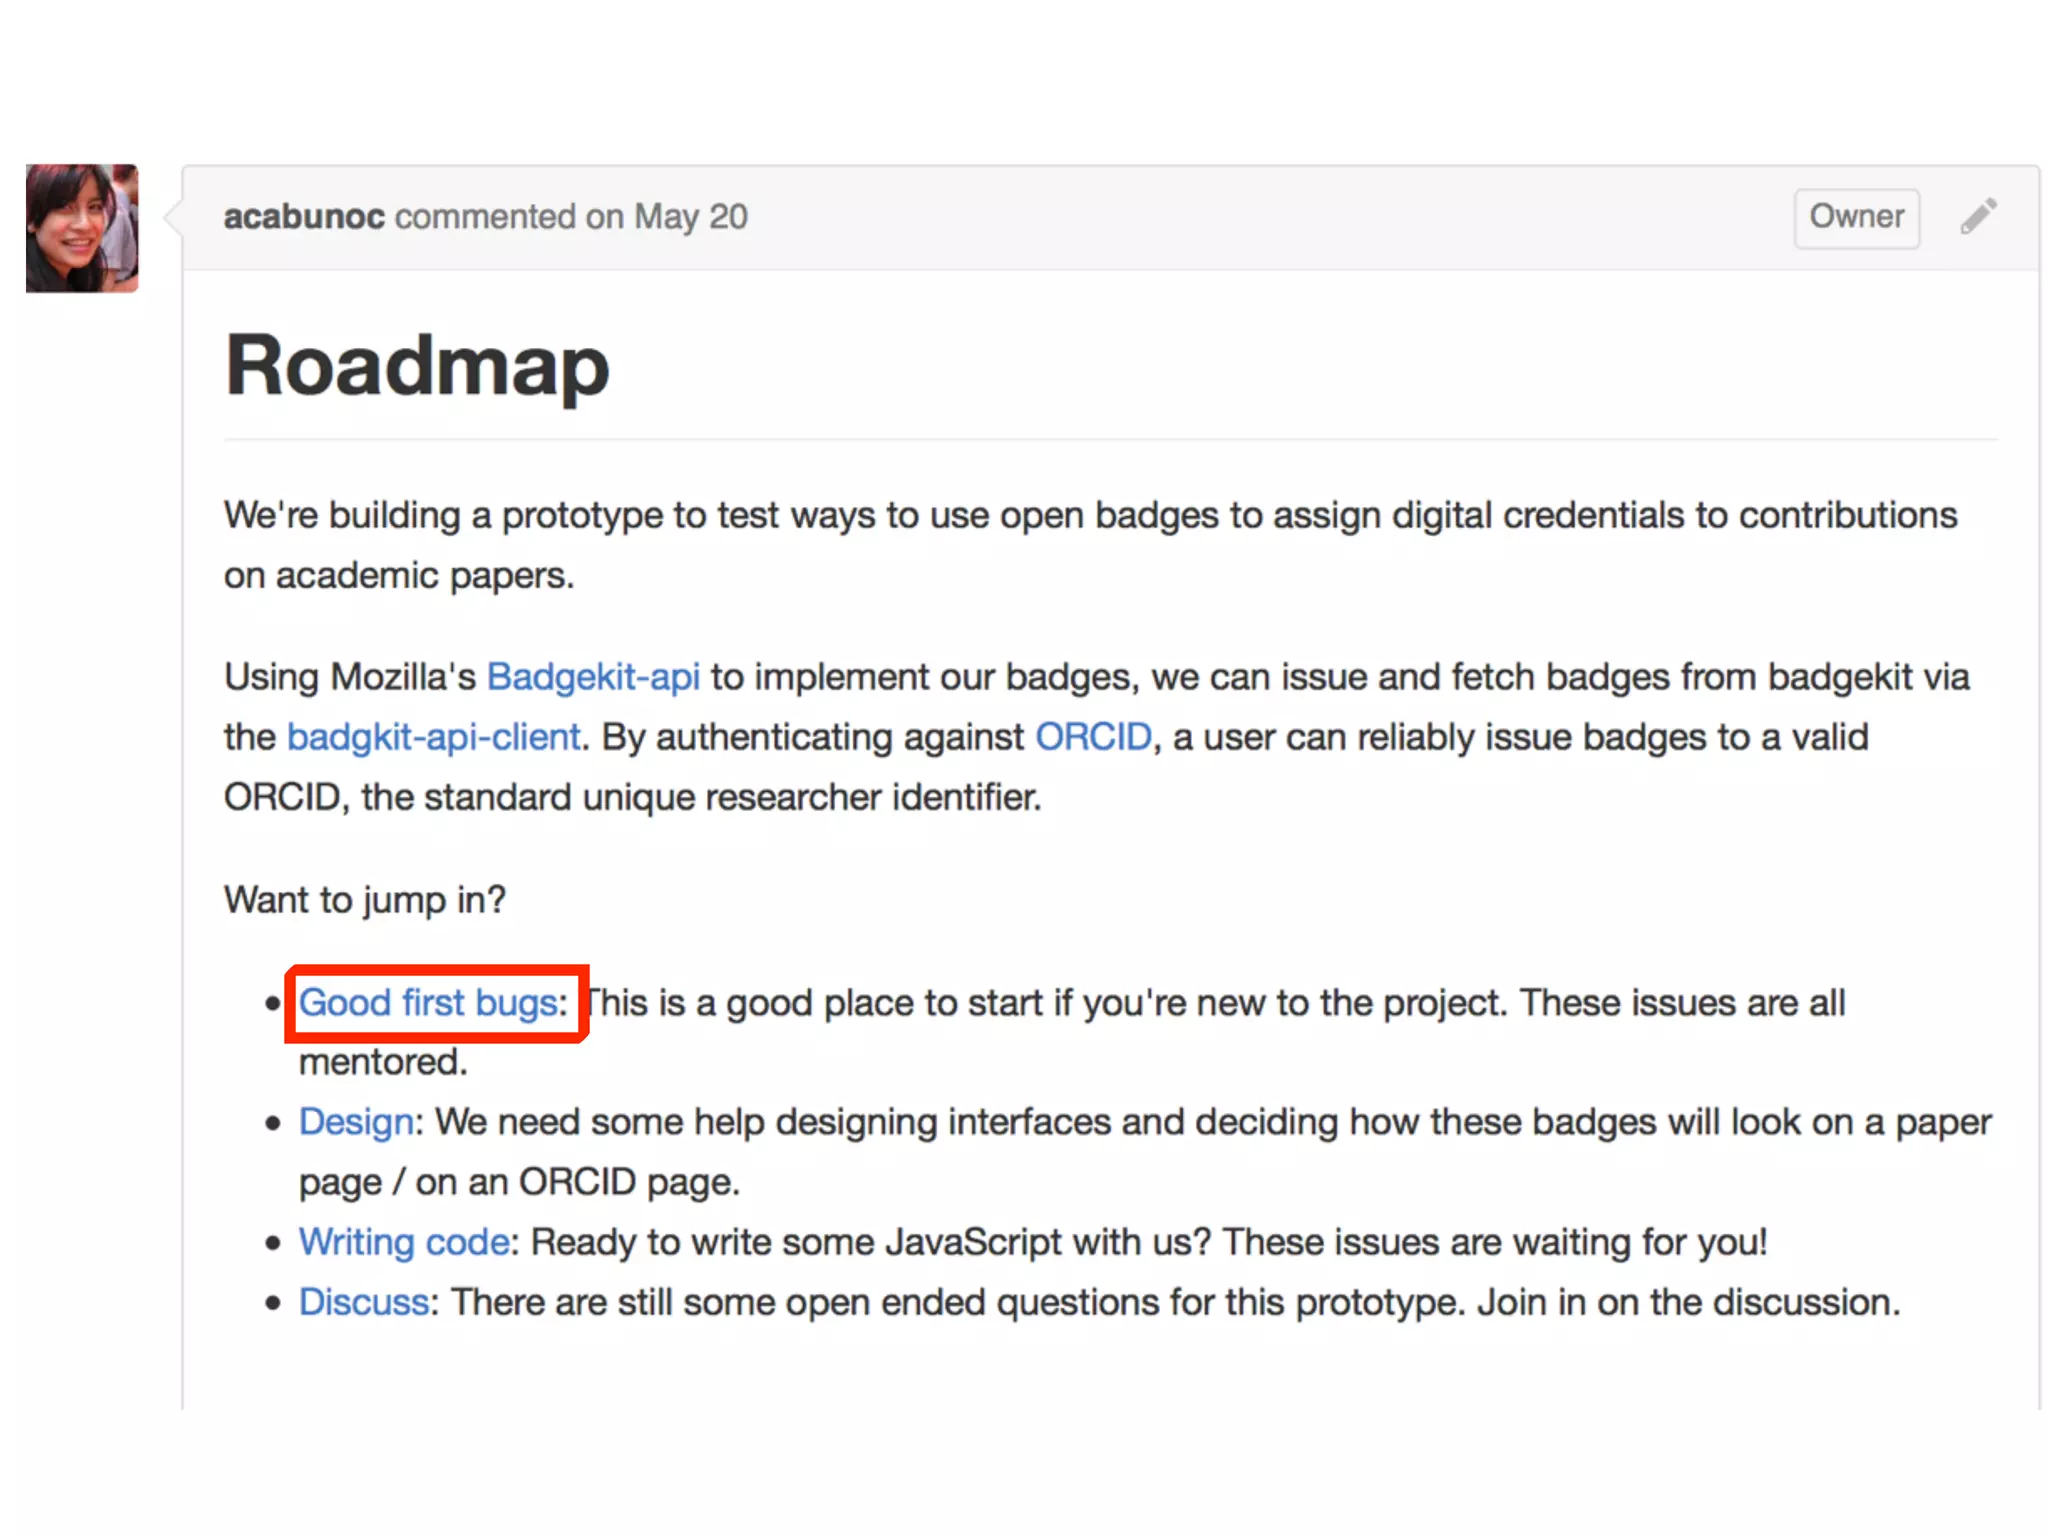2048x1536 pixels.
Task: Click the 'May 20' comment timestamp
Action: tap(690, 217)
